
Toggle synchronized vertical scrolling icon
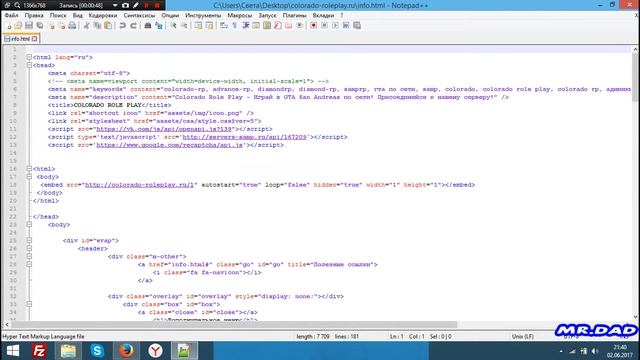(x=198, y=26)
